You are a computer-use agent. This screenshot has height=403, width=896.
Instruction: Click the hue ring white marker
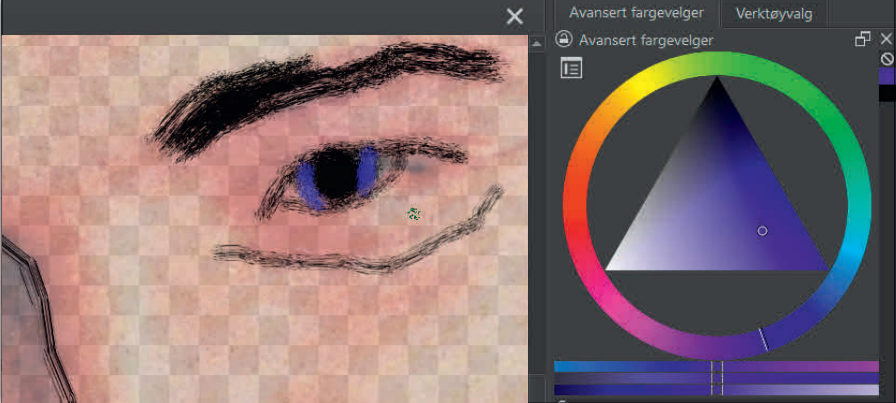[763, 339]
